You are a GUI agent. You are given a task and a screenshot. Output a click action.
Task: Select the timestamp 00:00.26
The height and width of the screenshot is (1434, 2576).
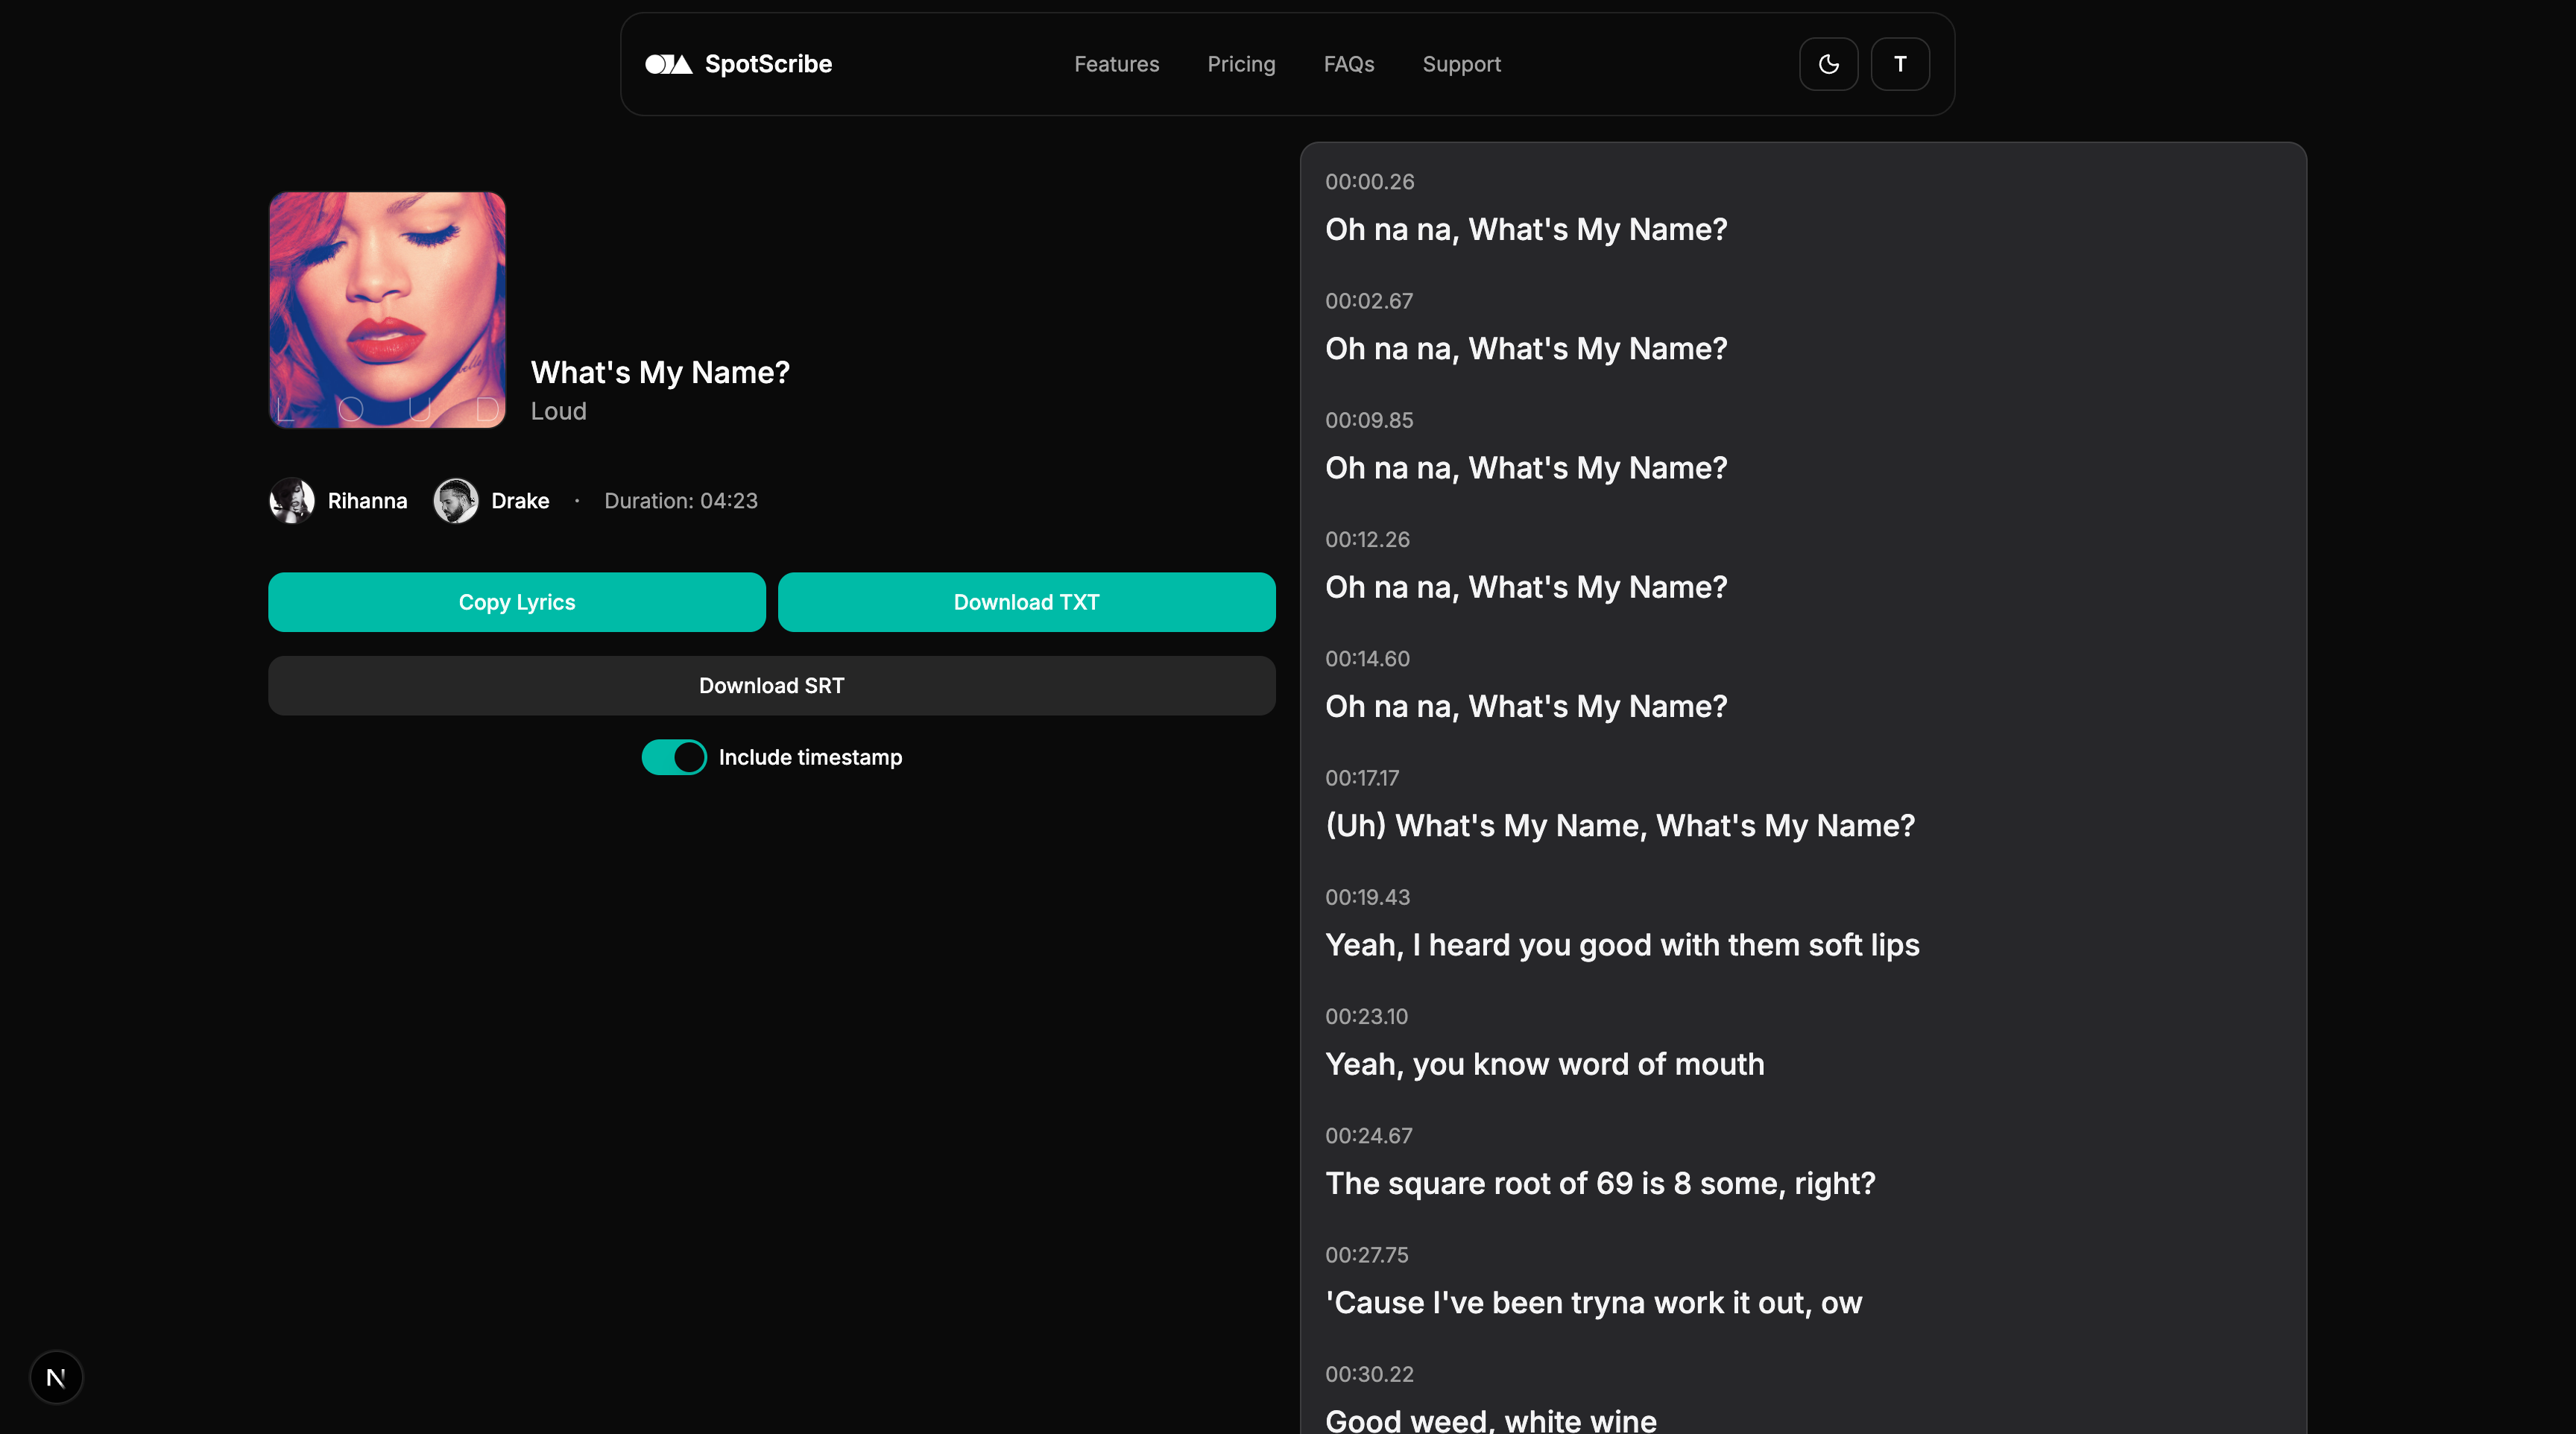[1369, 181]
